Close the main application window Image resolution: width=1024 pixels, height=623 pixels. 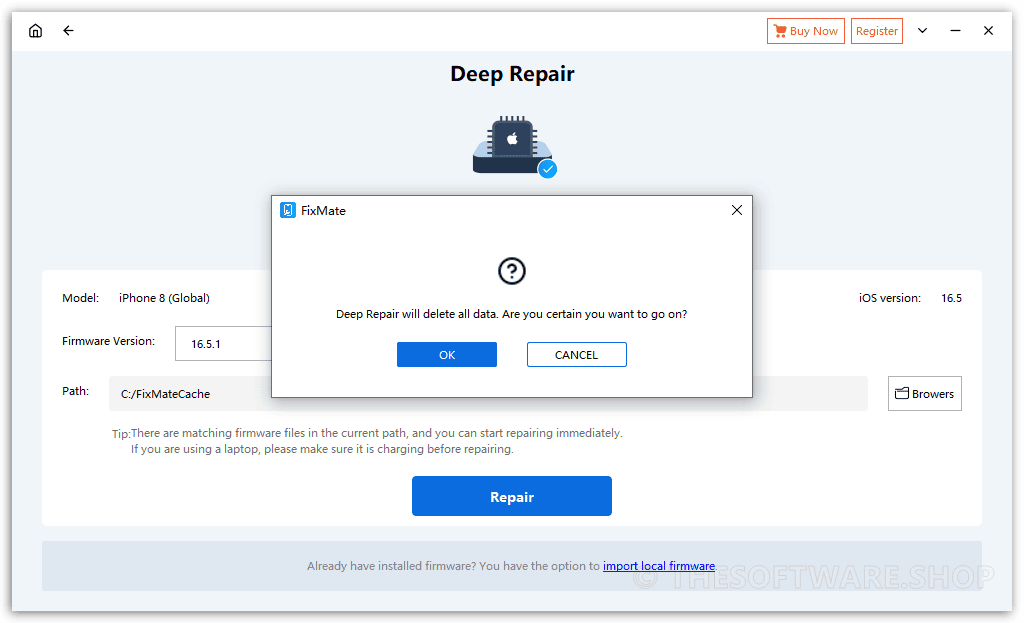[988, 31]
